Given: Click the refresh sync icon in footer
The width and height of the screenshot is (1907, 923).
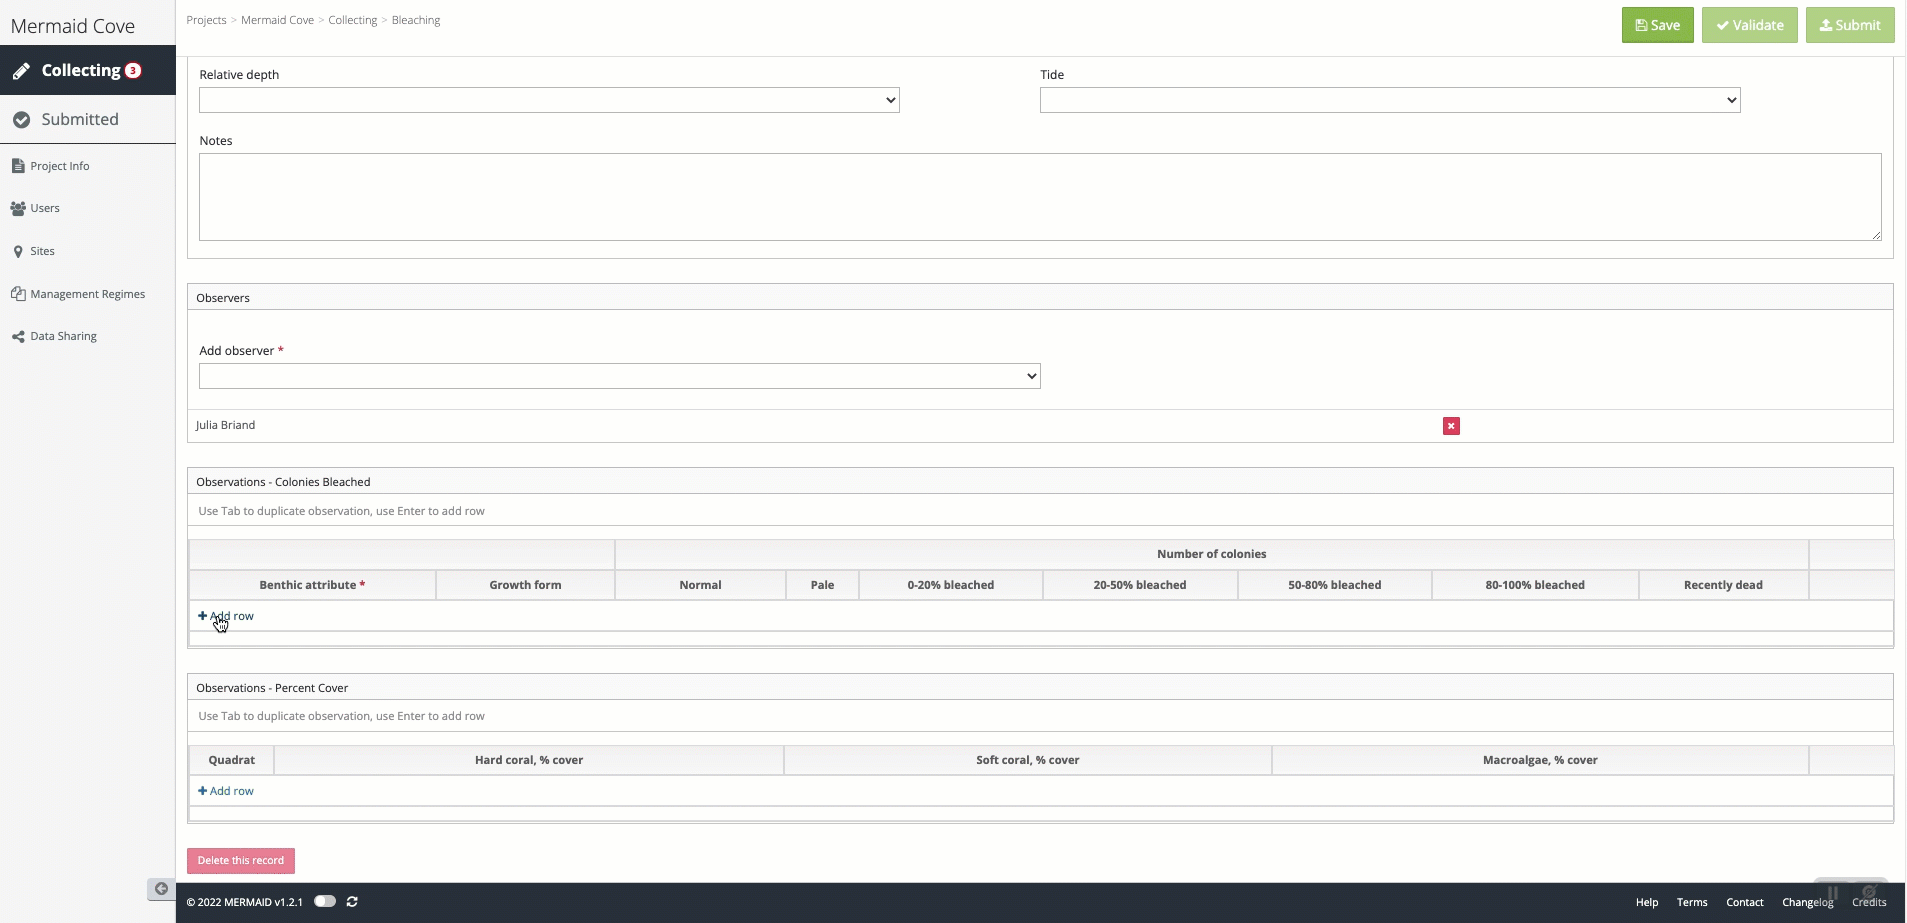Looking at the screenshot, I should coord(352,902).
